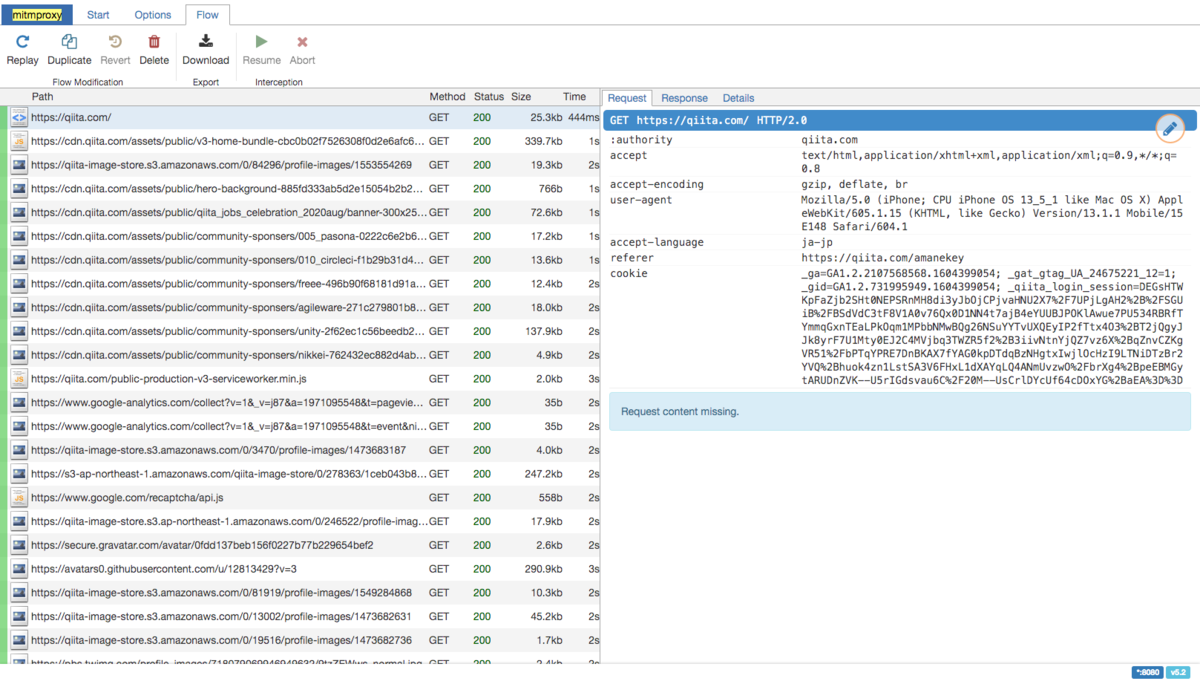Click the accept-language value ja-jp
This screenshot has width=1200, height=681.
coord(817,242)
